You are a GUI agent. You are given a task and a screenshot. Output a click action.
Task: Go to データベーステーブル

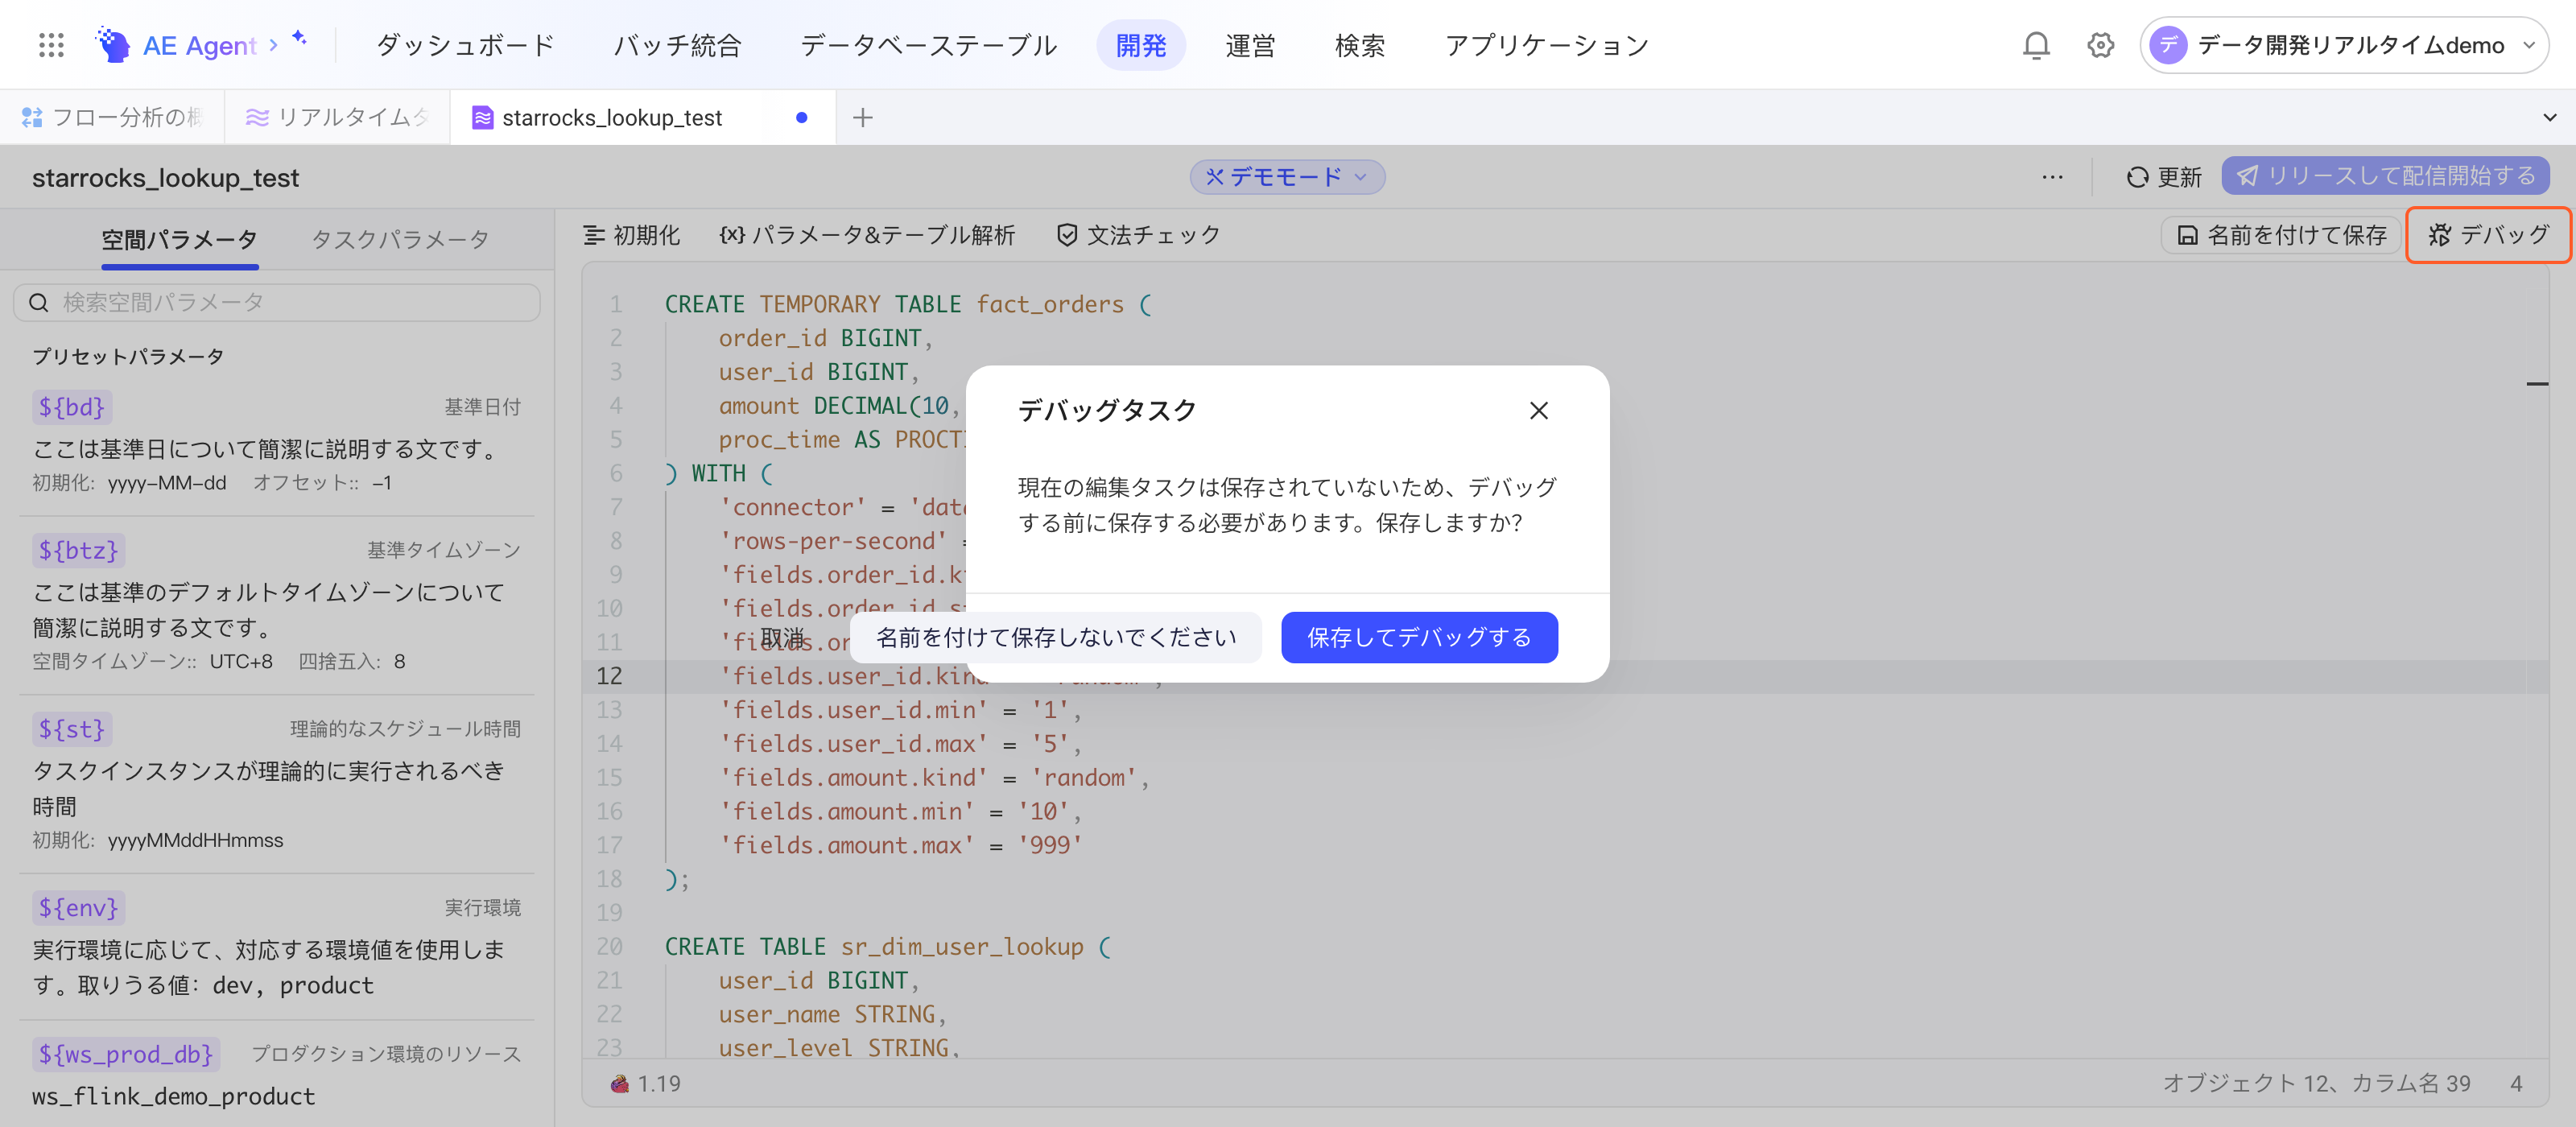pos(927,45)
